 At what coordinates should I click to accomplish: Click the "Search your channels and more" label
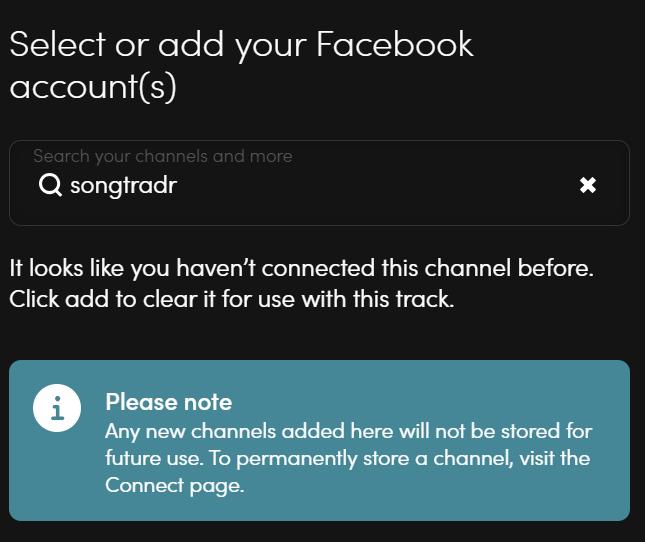[163, 156]
